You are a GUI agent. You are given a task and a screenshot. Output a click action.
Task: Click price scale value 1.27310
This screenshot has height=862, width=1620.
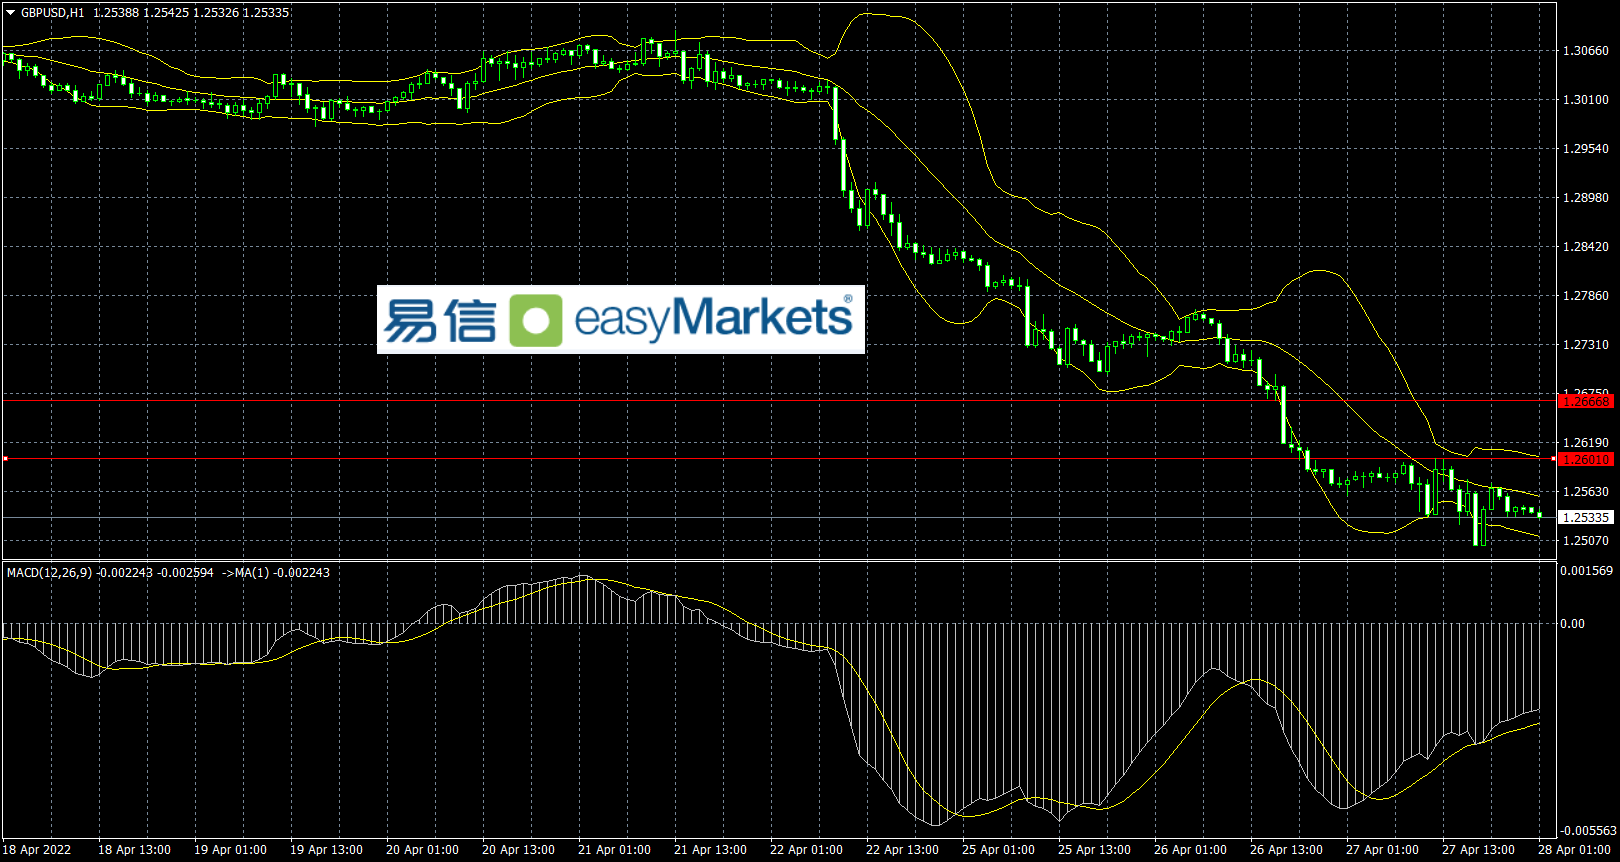pyautogui.click(x=1586, y=345)
